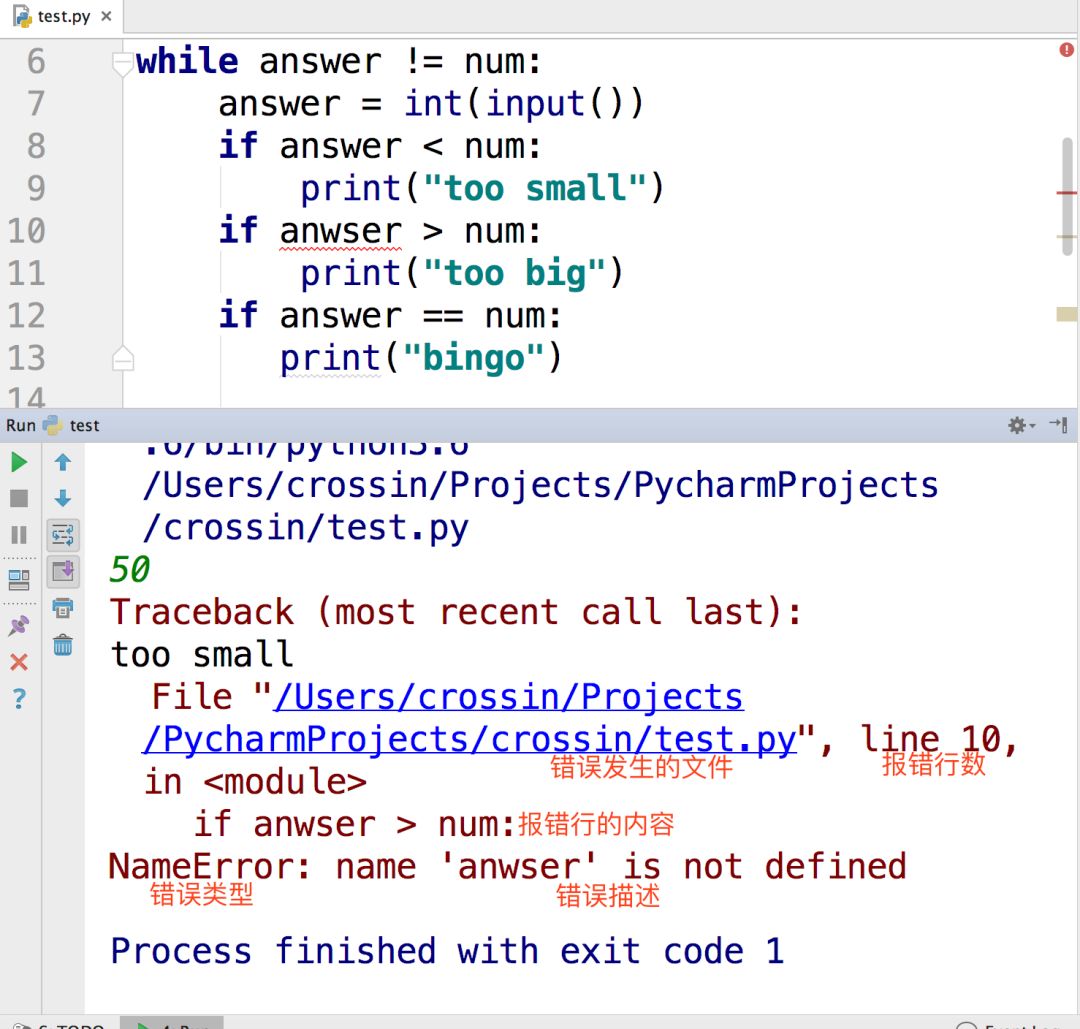
Task: Pin the Run tab
Action: coord(19,625)
